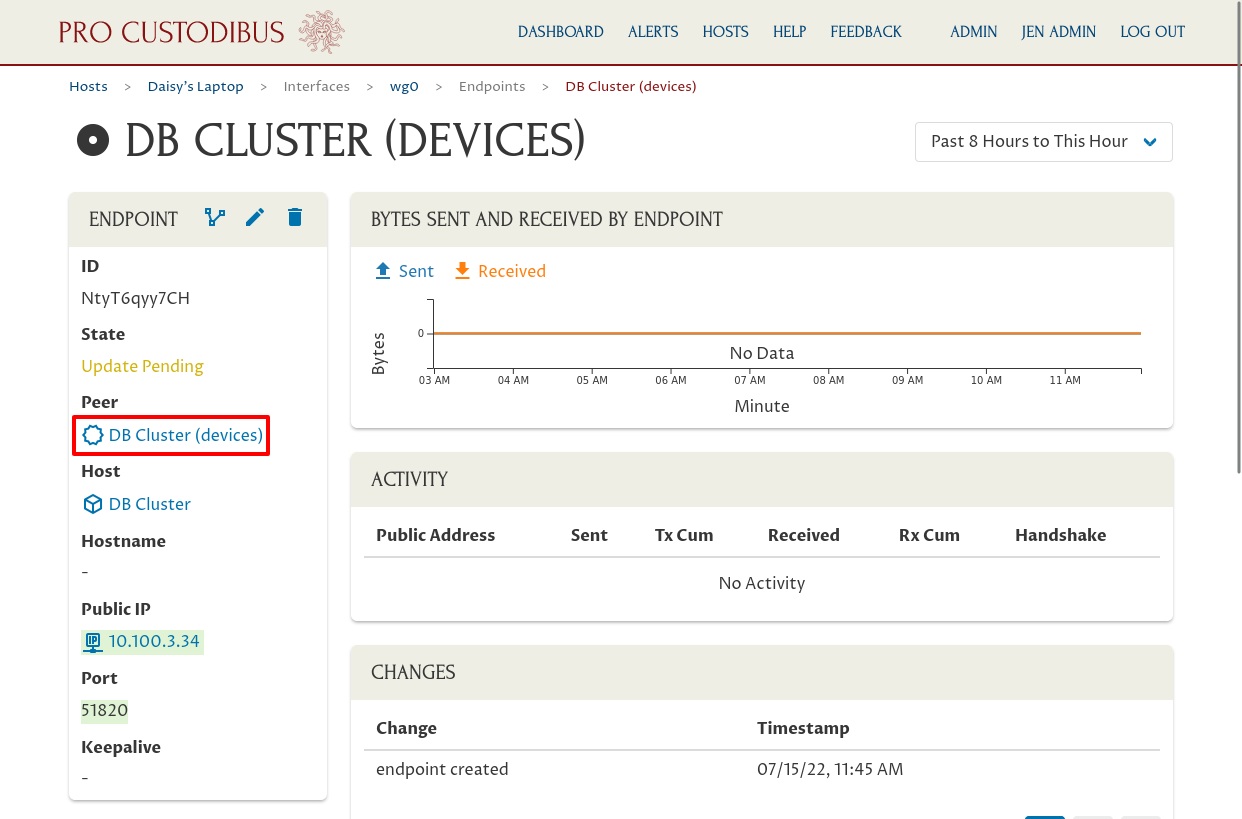The image size is (1242, 819).
Task: Log out of the application
Action: tap(1153, 32)
